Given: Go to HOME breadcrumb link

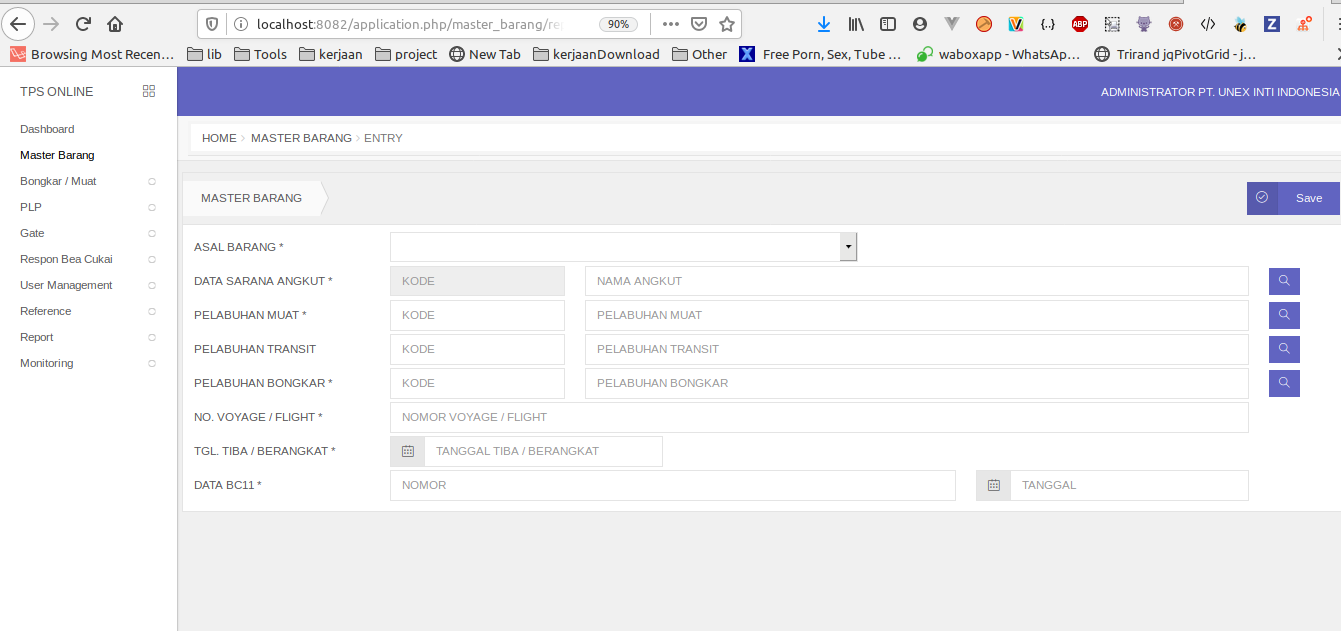Looking at the screenshot, I should pos(219,138).
